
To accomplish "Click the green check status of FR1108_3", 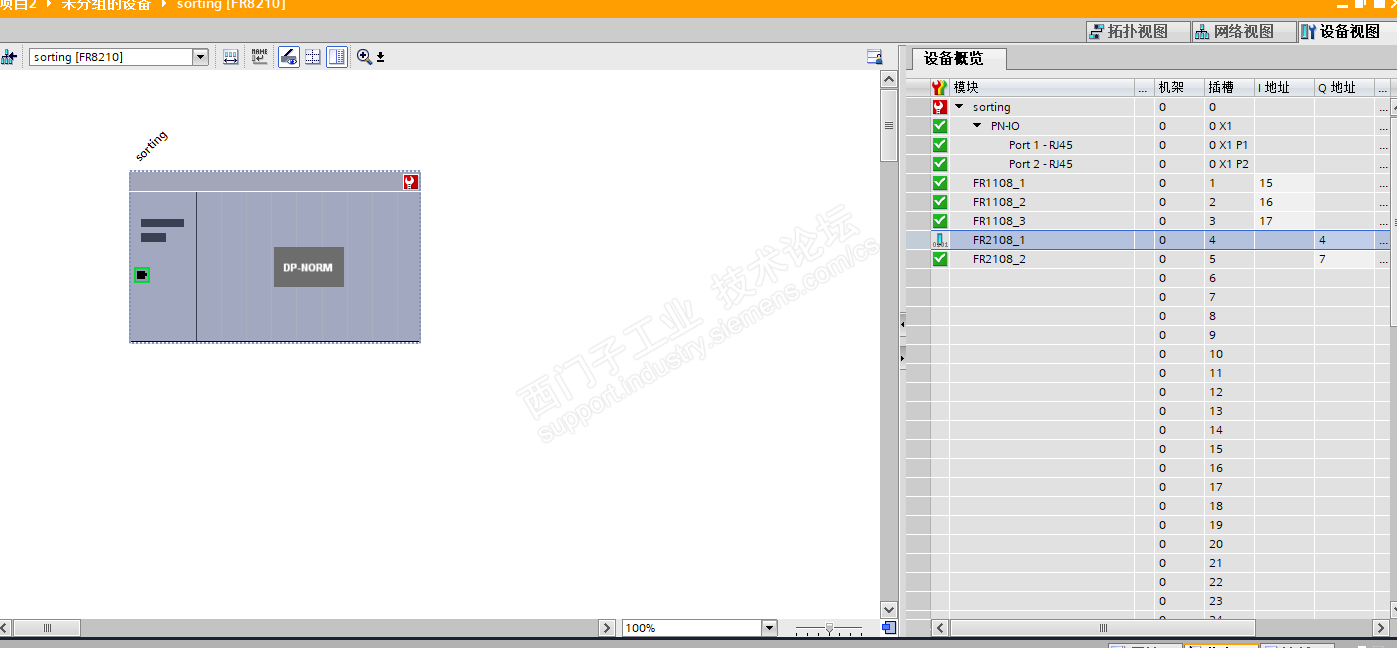I will (x=939, y=221).
